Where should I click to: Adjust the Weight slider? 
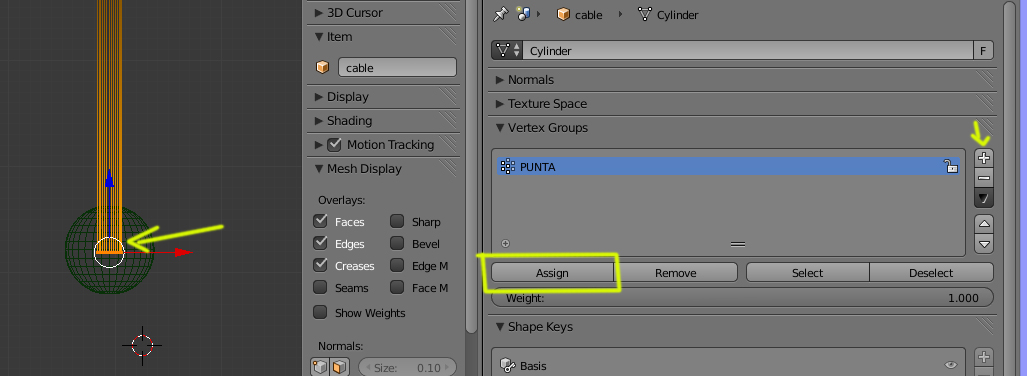tap(742, 298)
